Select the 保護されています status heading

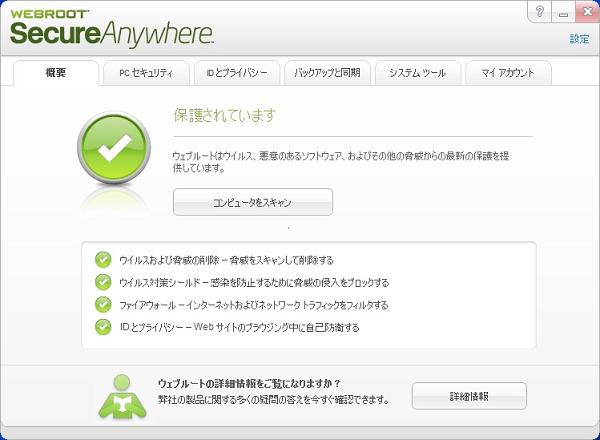225,115
